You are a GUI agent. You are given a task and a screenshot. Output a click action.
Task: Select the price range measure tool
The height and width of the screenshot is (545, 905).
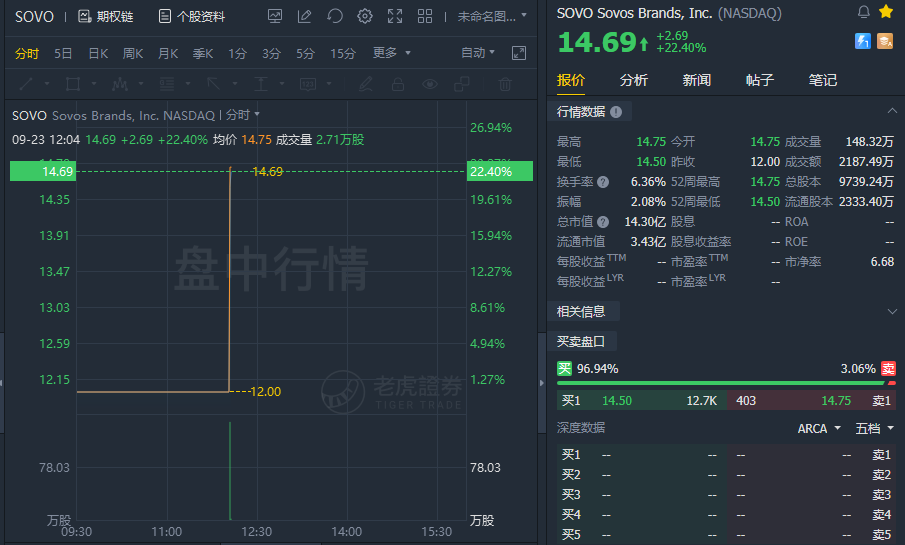261,84
